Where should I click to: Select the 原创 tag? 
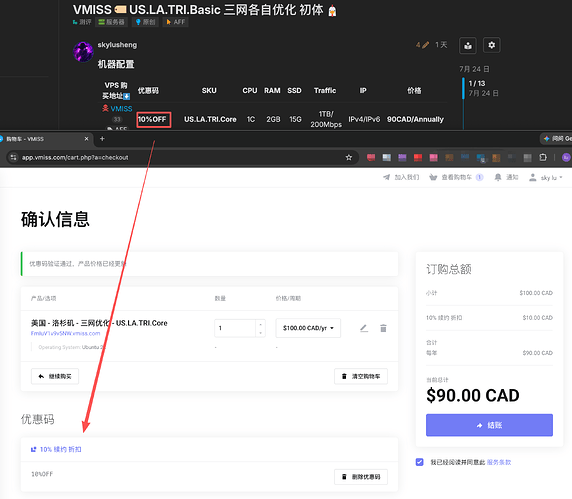tap(146, 22)
